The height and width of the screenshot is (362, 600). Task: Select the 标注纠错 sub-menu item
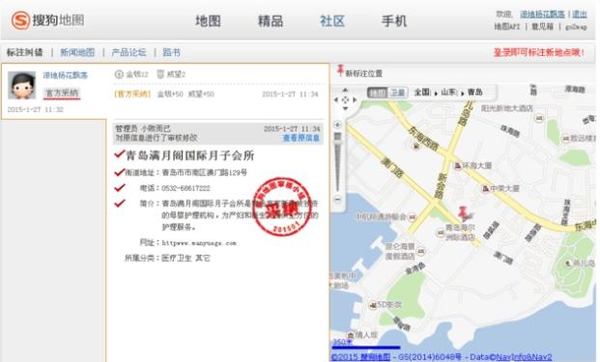[25, 52]
